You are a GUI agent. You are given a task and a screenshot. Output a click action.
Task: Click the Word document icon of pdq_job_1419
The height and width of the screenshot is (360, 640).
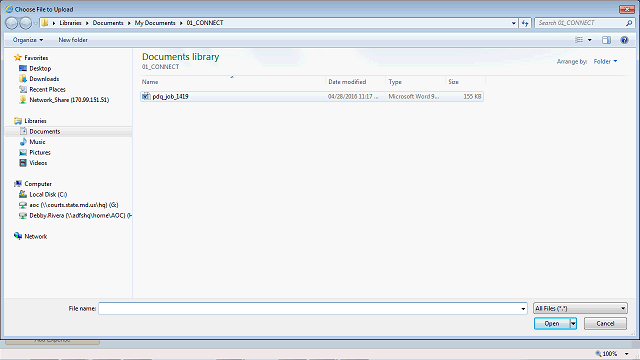(x=146, y=96)
